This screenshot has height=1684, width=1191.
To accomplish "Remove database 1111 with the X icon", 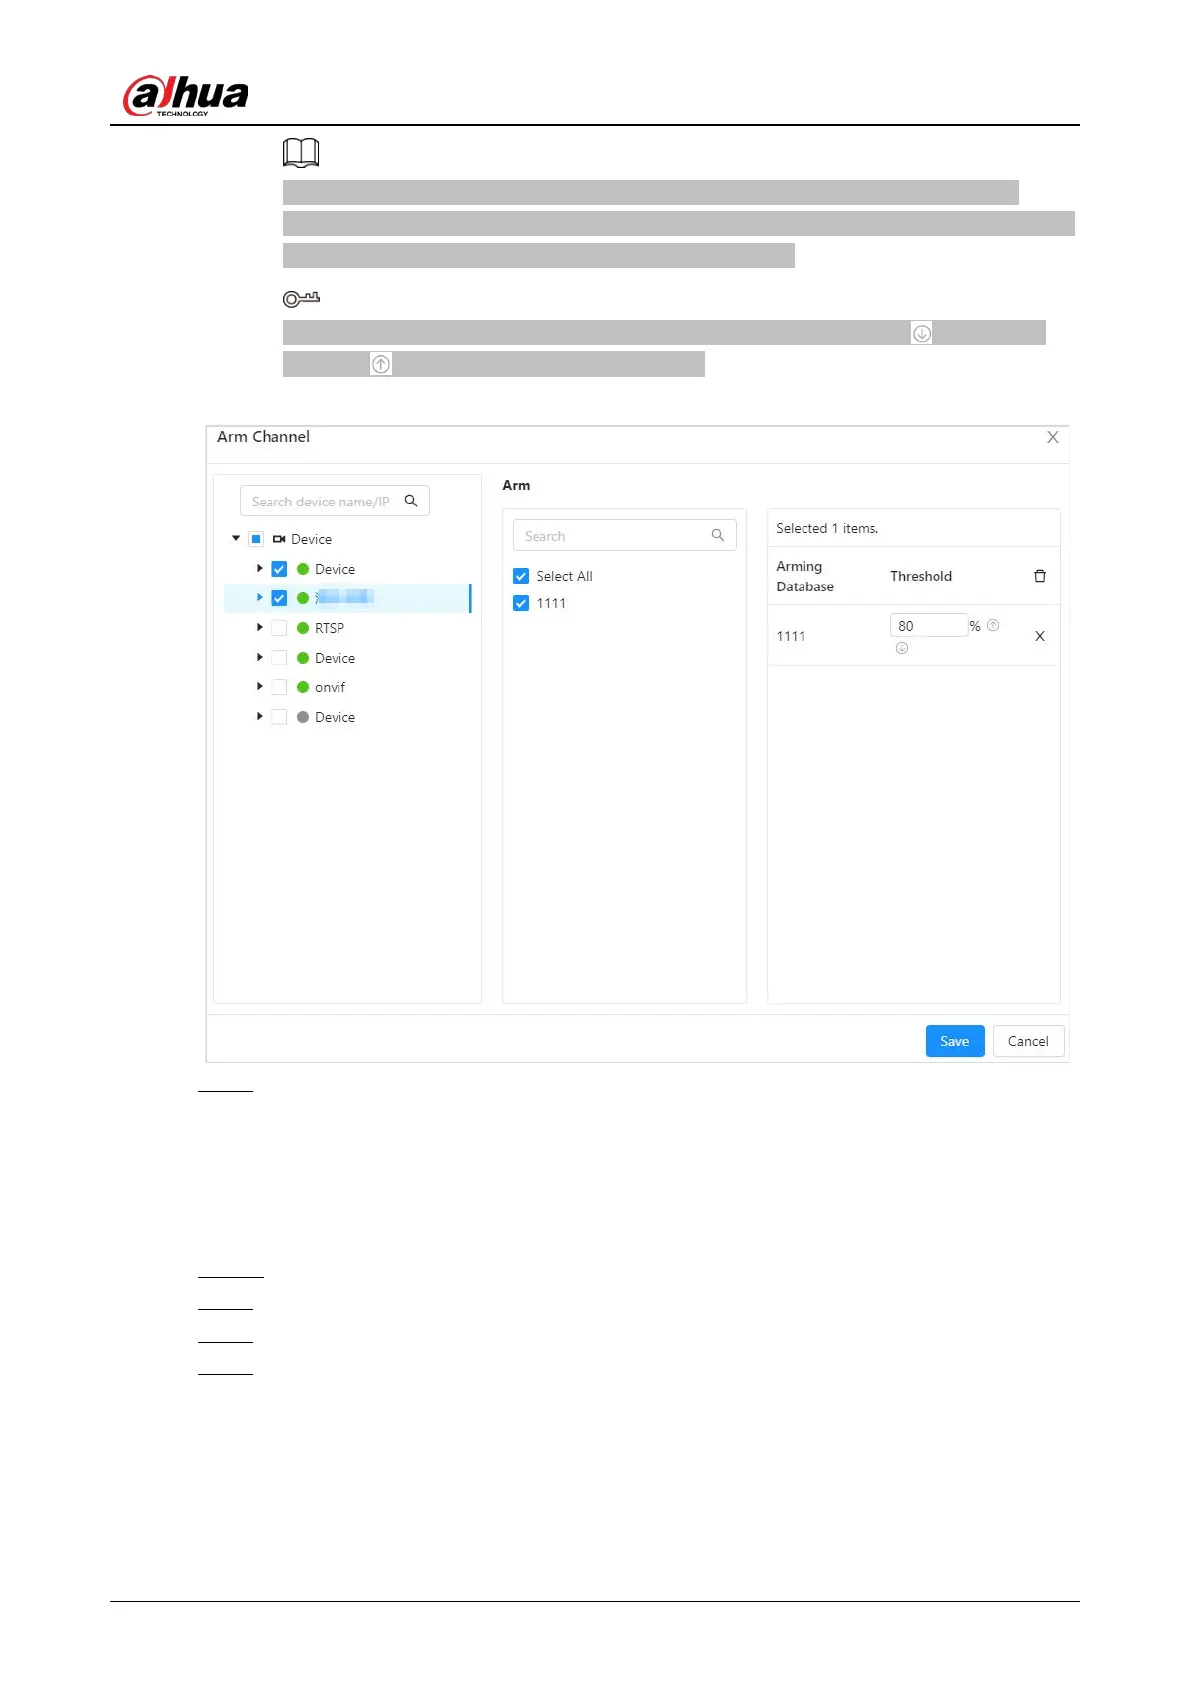I will tap(1039, 636).
